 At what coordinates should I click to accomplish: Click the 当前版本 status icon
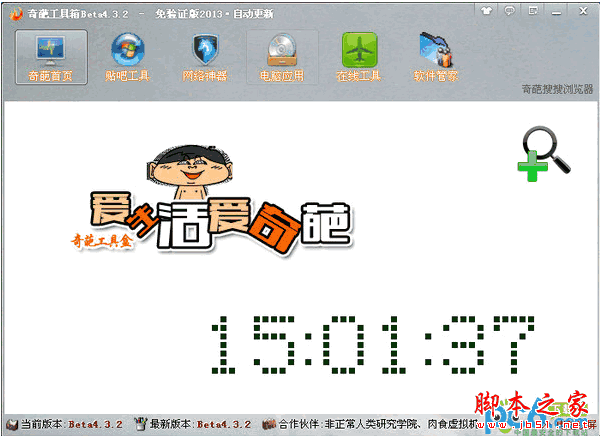point(12,424)
